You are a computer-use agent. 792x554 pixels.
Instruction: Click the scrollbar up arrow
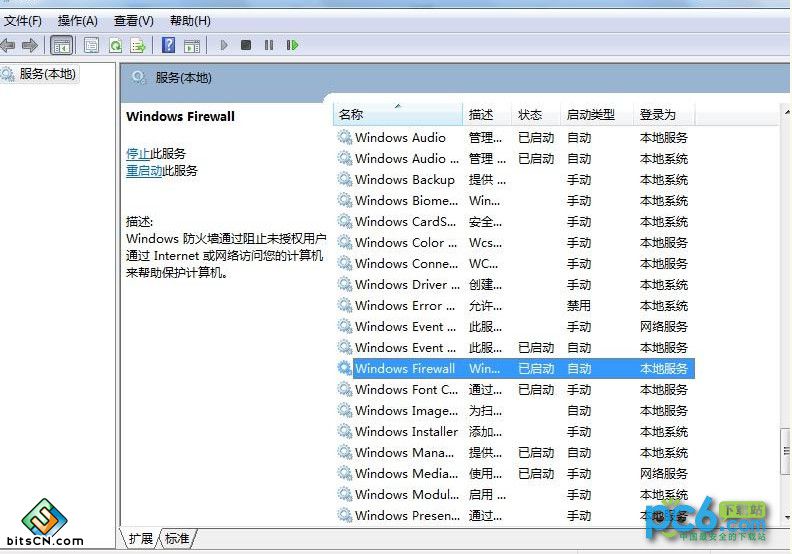tap(786, 112)
